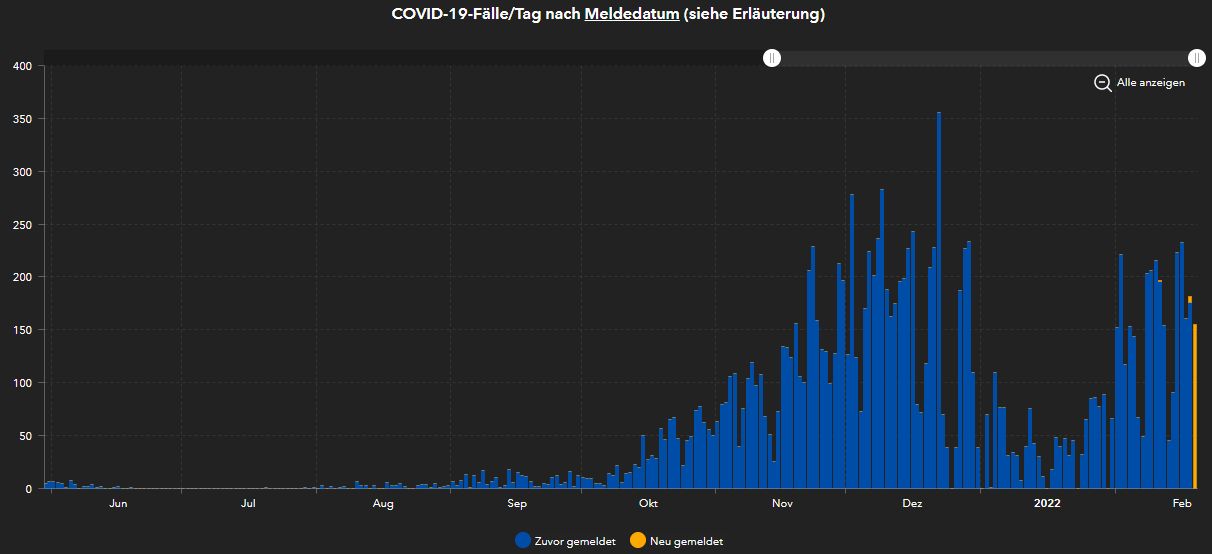
Task: Select the left time range slider handle
Action: (x=772, y=58)
